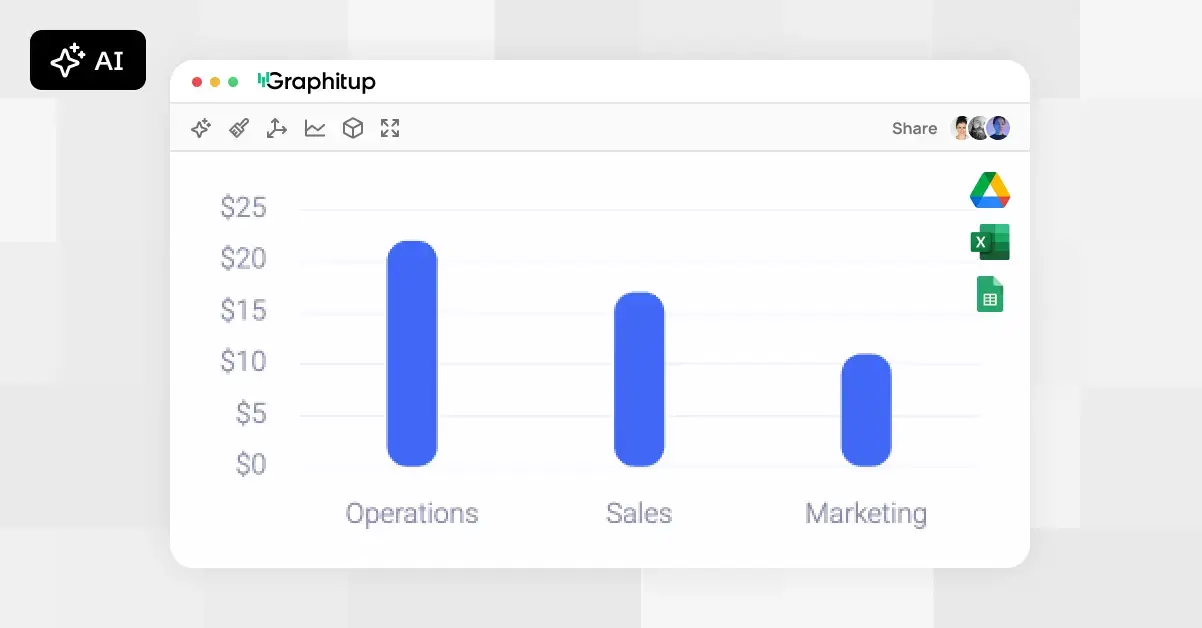Toggle the green traffic light control
The height and width of the screenshot is (628, 1202).
(x=231, y=82)
